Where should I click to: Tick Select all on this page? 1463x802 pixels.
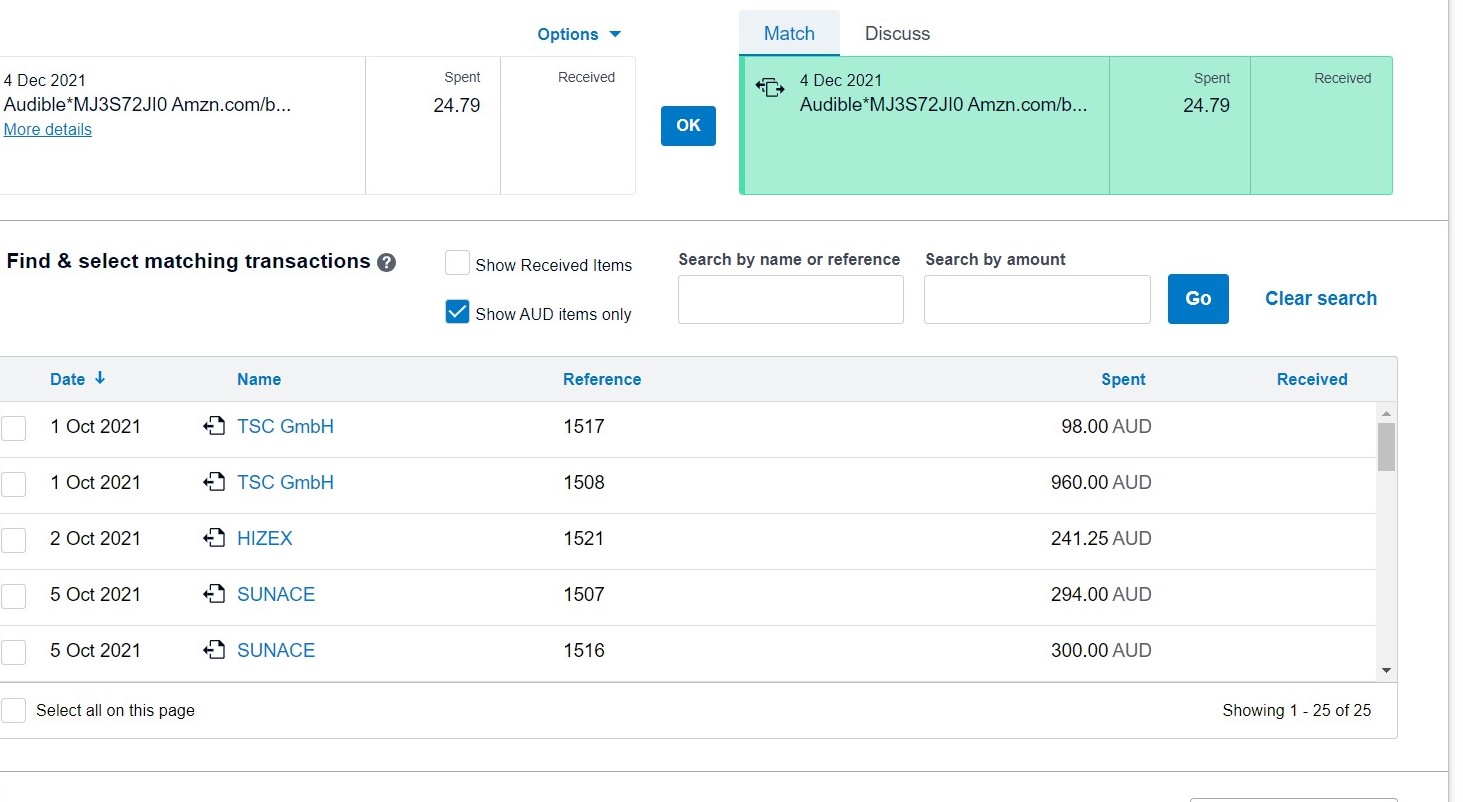click(x=14, y=711)
